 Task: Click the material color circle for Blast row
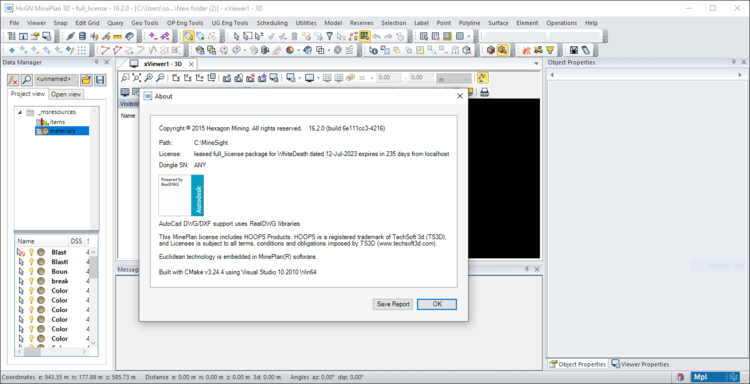(42, 252)
